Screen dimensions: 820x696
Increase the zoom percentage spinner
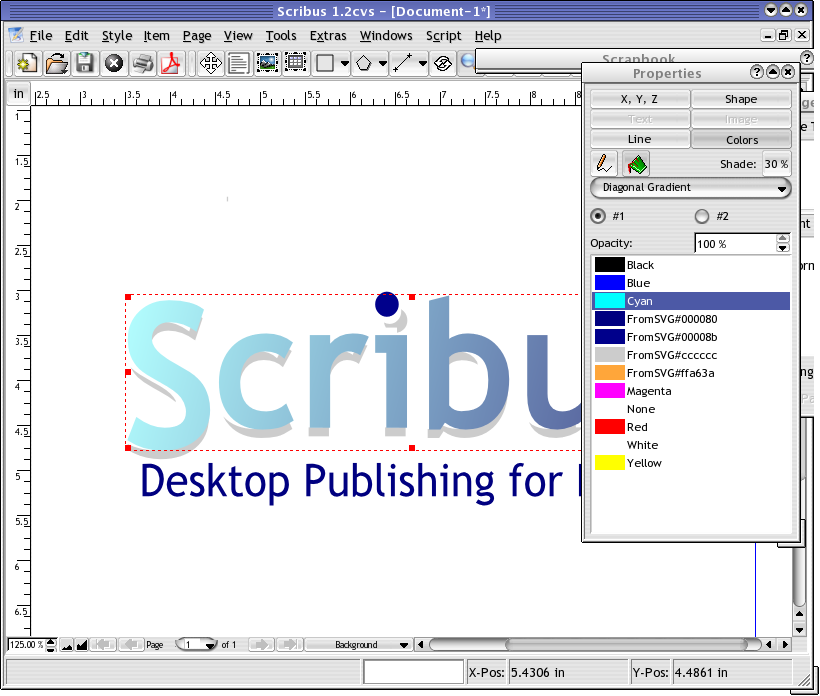(x=51, y=641)
